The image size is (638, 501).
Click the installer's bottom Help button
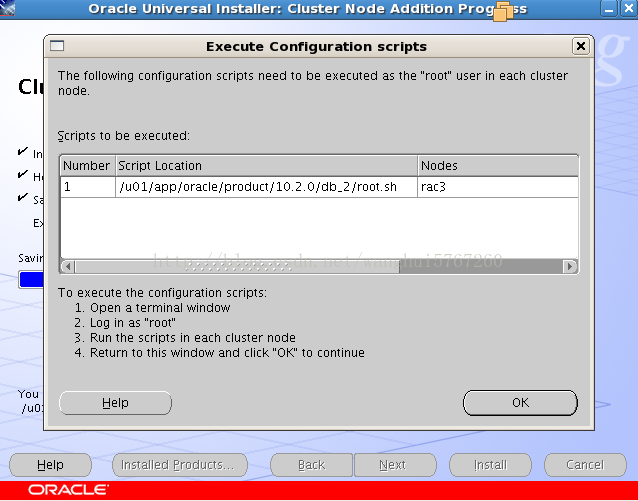pos(50,465)
